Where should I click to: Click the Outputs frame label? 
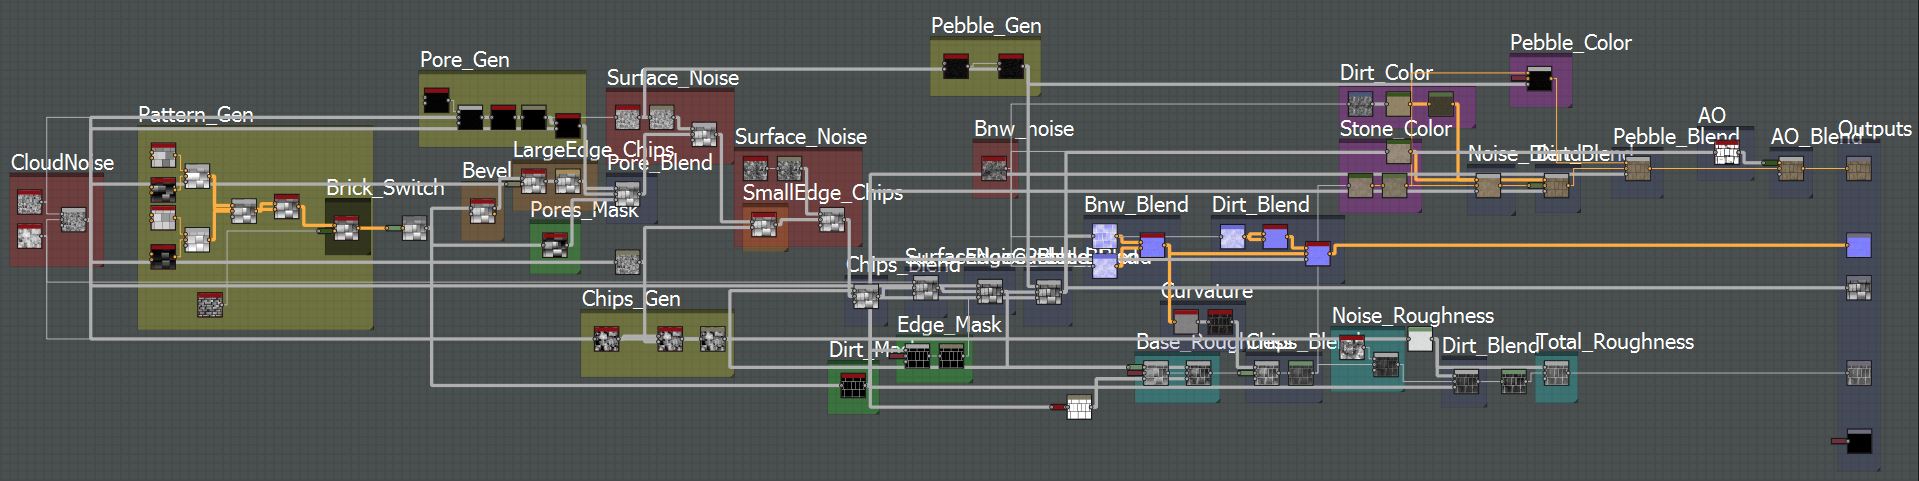pyautogui.click(x=1874, y=130)
